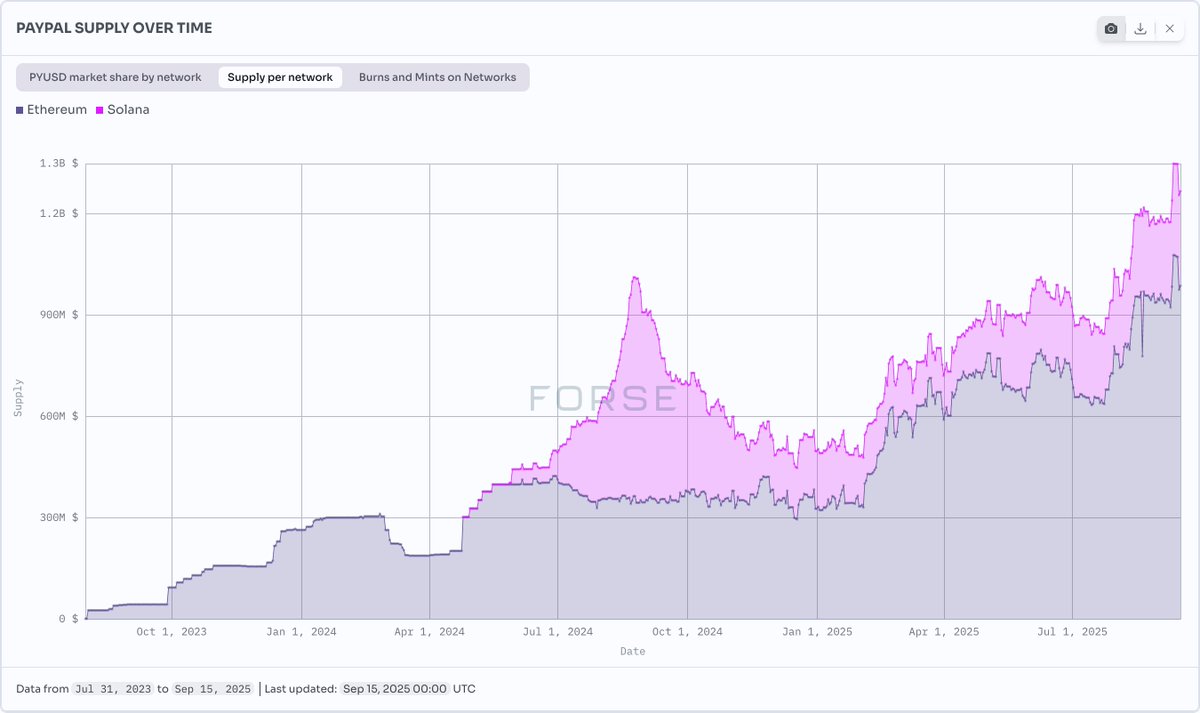Click the Ethereum purple color square
This screenshot has height=713, width=1200.
click(x=20, y=110)
